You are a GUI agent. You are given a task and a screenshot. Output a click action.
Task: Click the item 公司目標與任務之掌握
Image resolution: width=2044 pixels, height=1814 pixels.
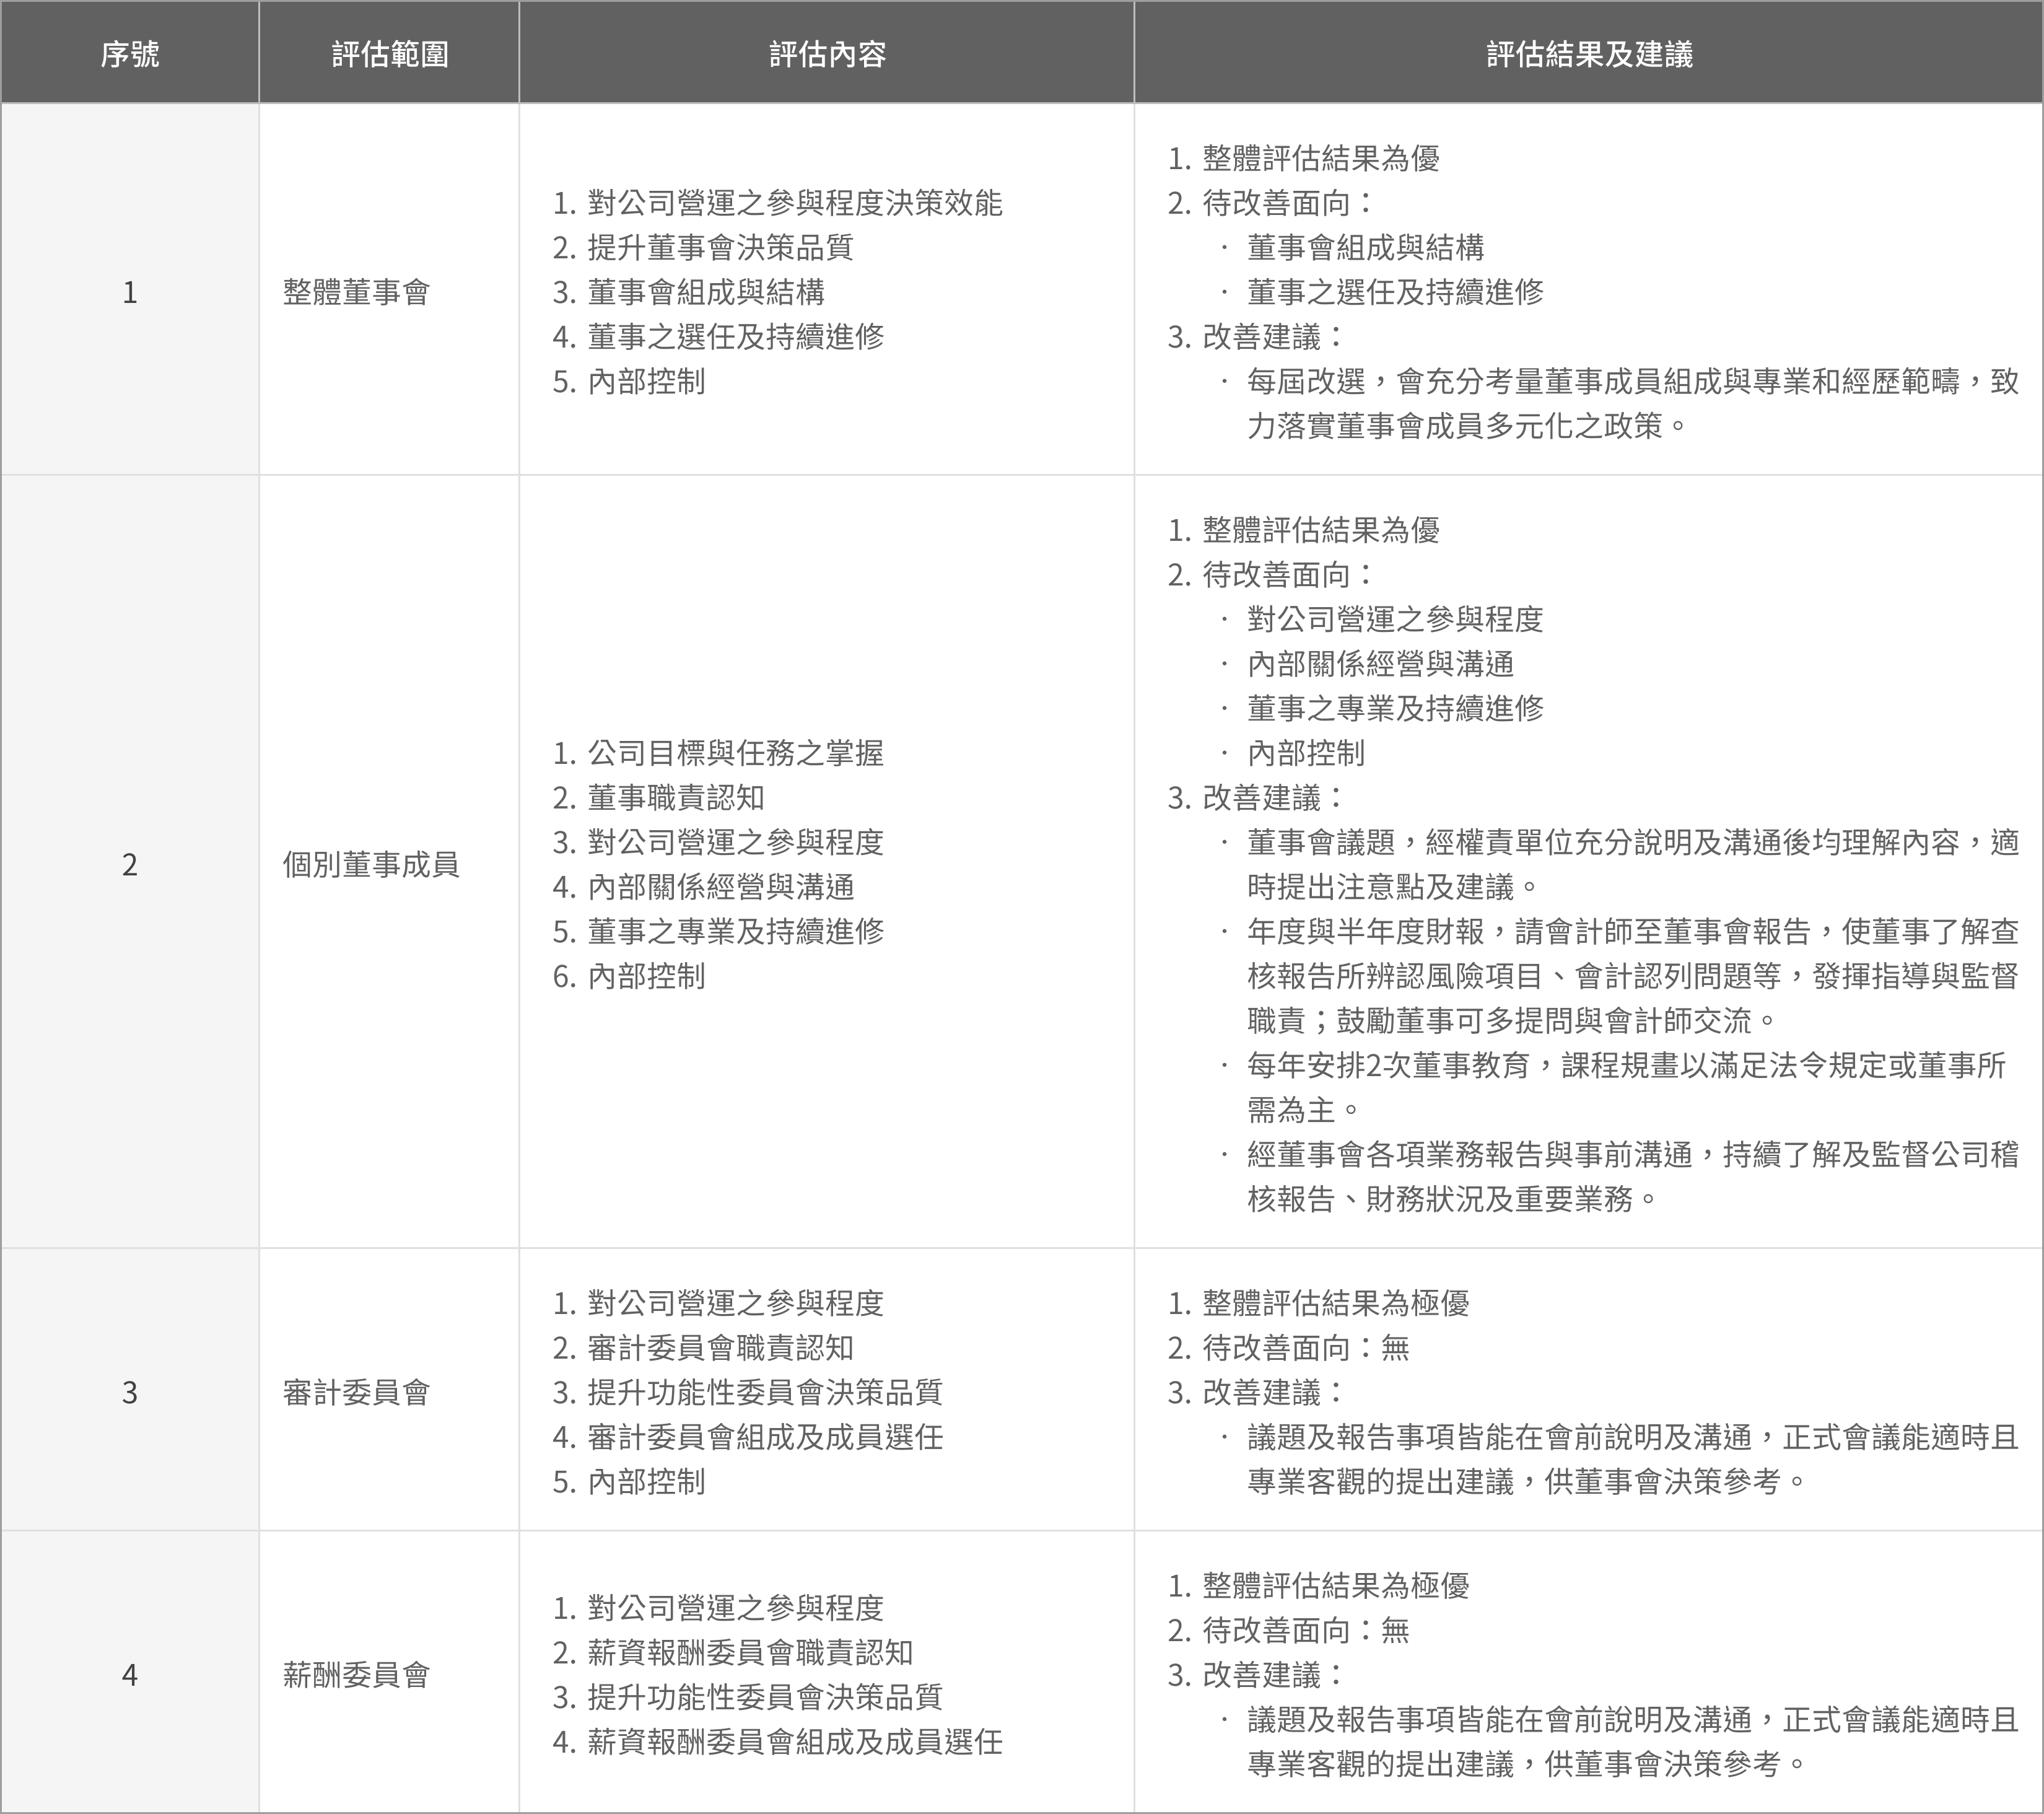pyautogui.click(x=735, y=753)
